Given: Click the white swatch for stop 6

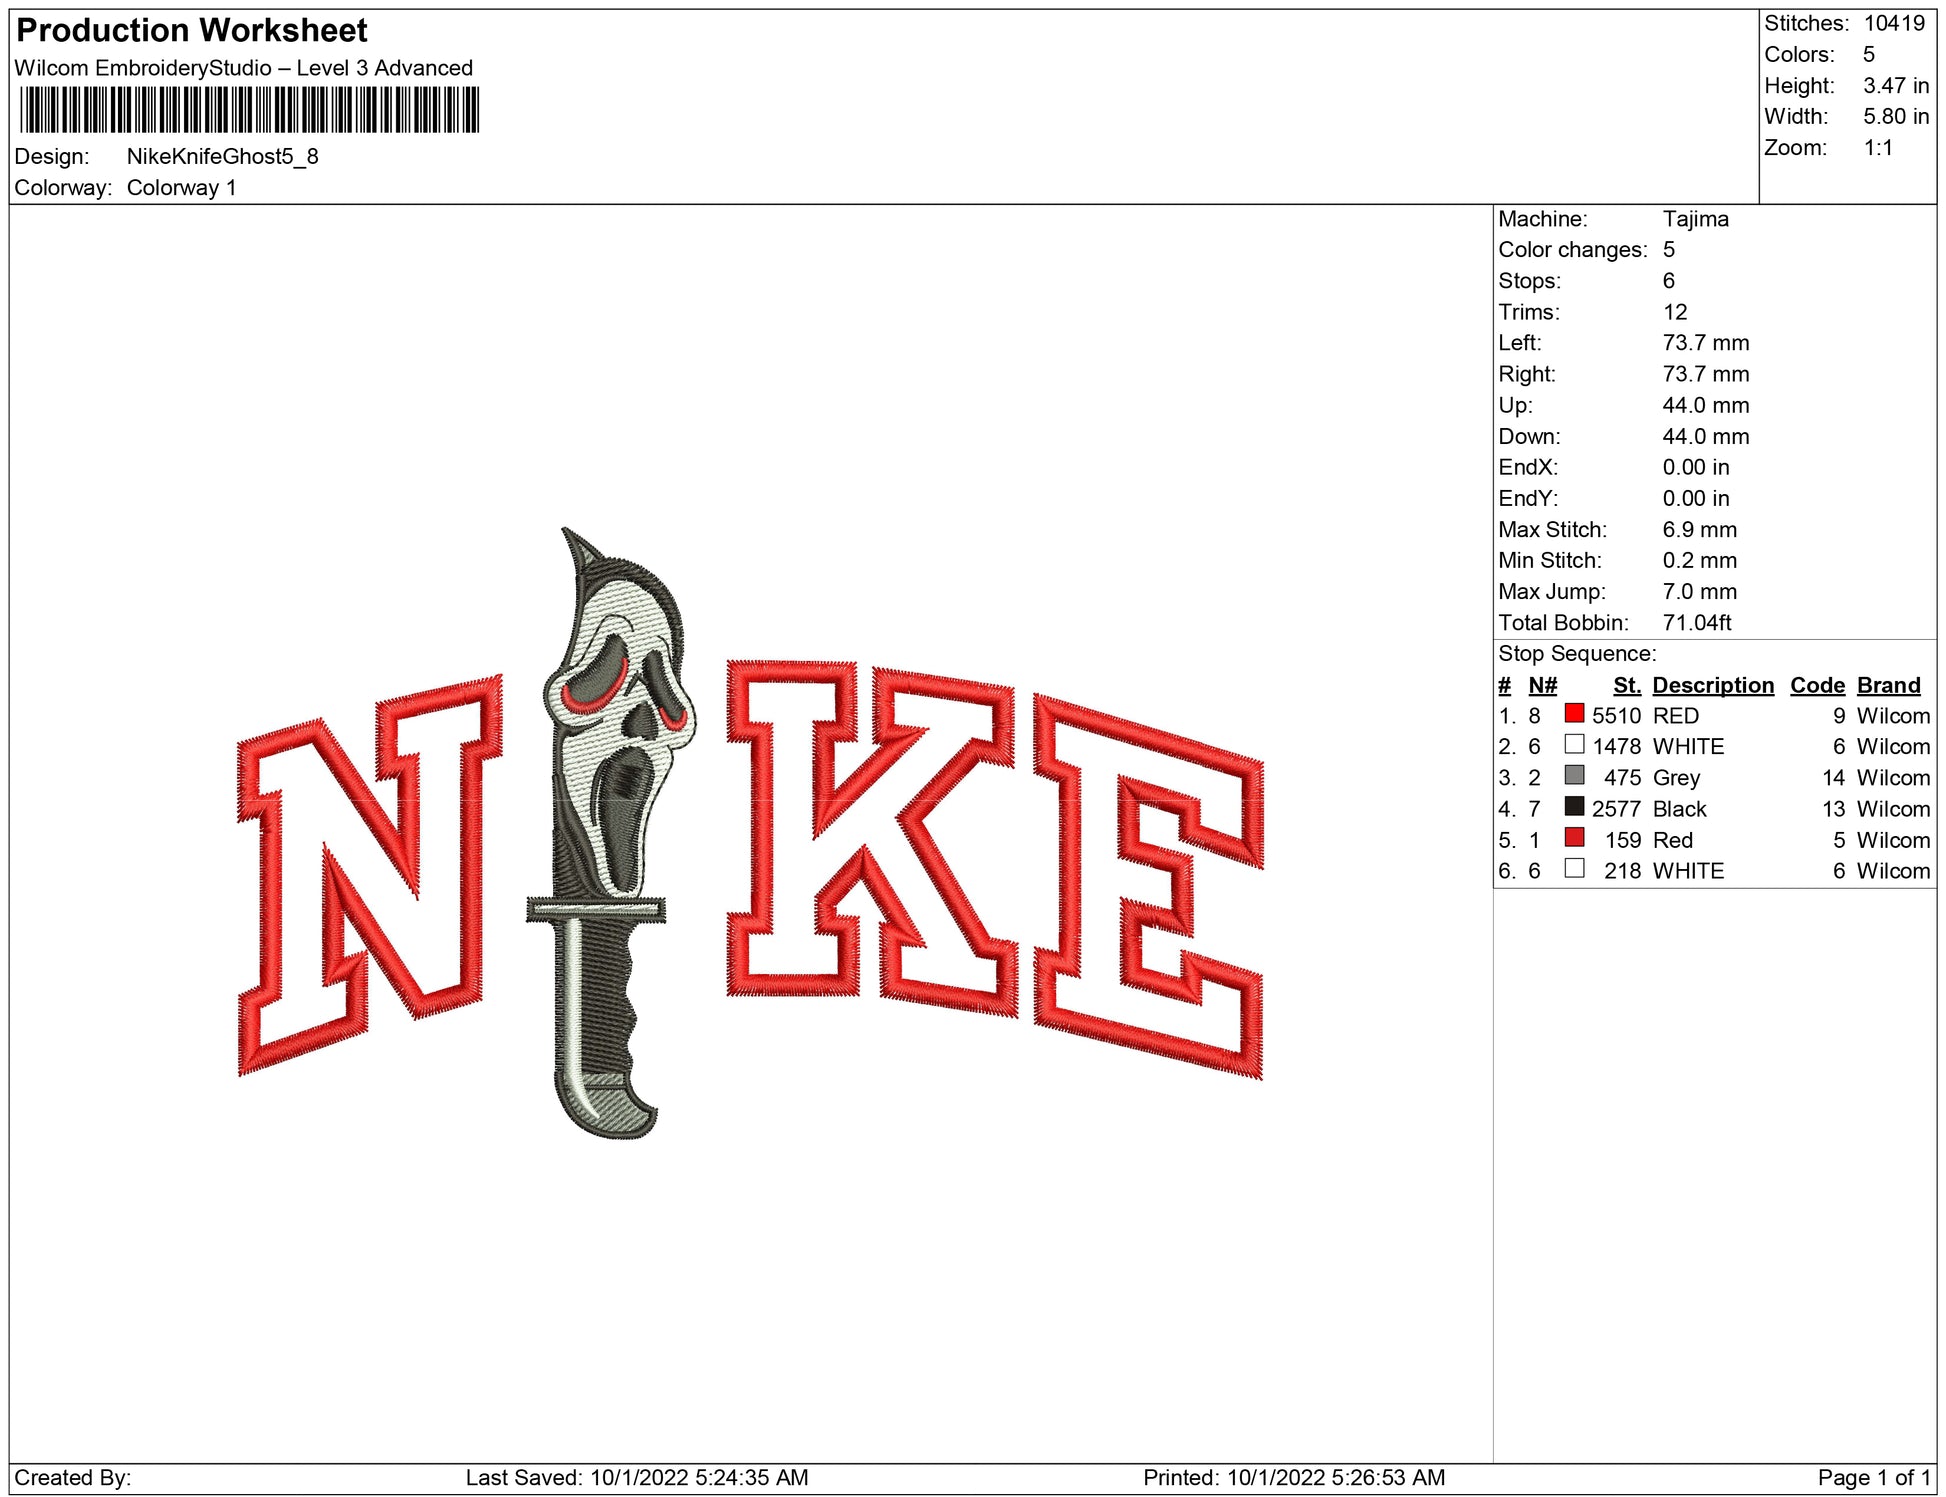Looking at the screenshot, I should [x=1574, y=869].
